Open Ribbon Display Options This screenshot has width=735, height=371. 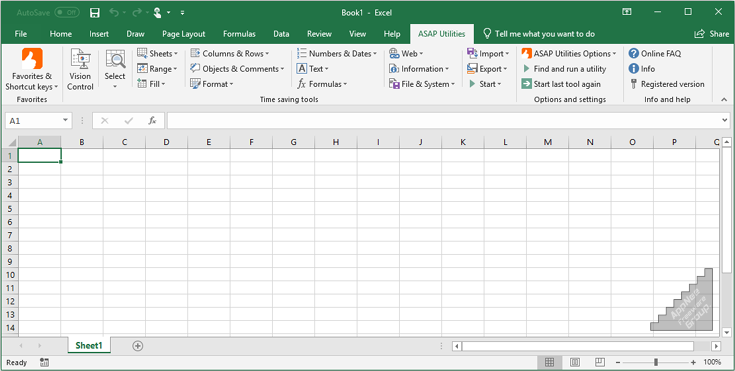point(627,12)
